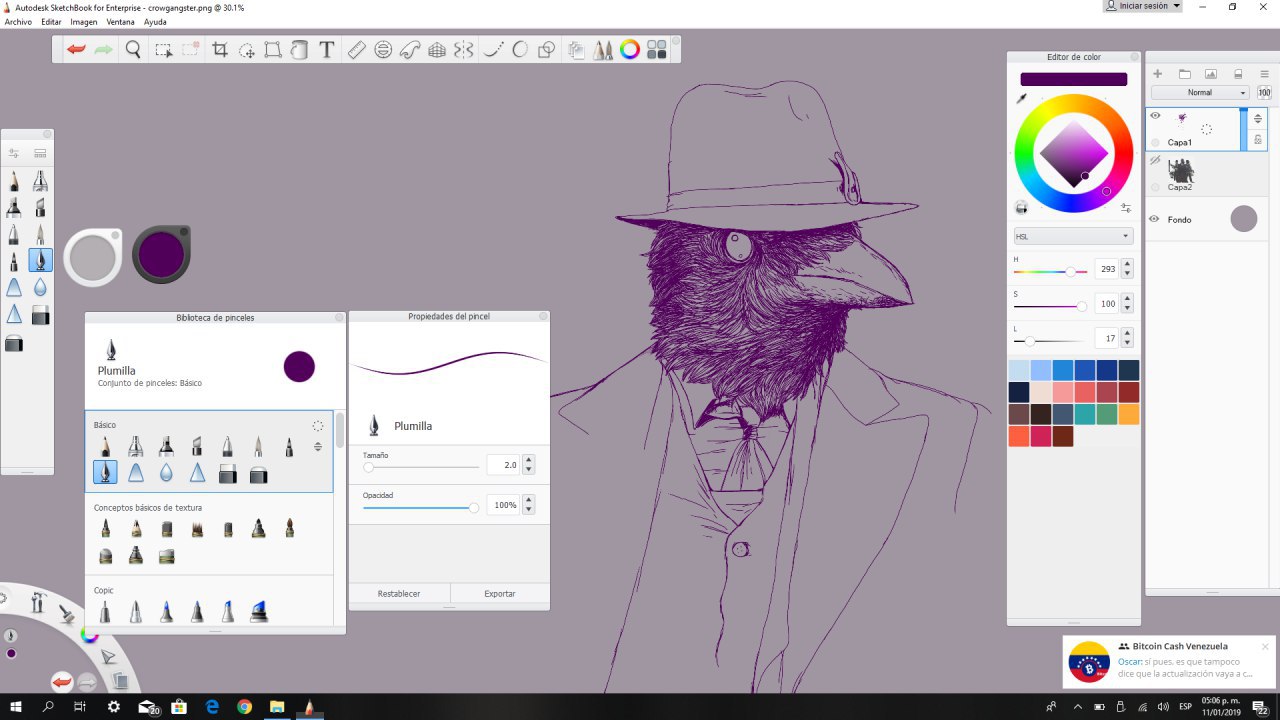The image size is (1280, 720).
Task: Open the French Curve tool
Action: (409, 49)
